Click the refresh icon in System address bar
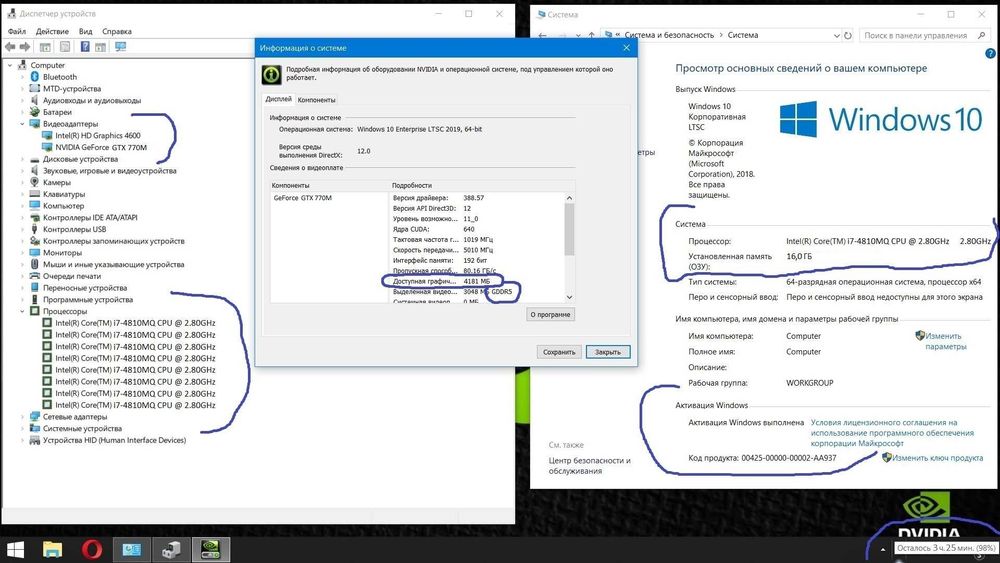 [848, 36]
